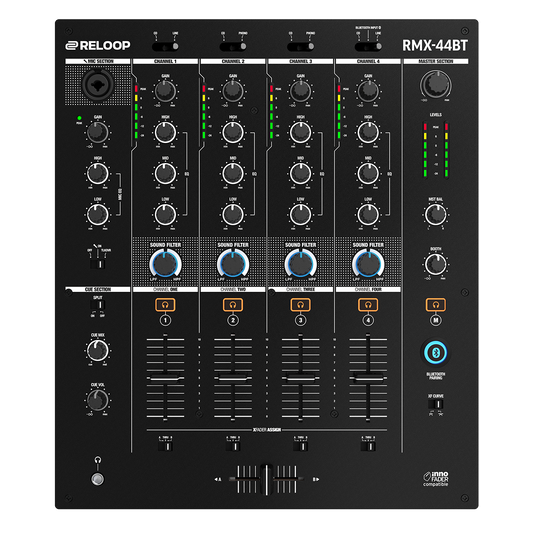Click the MST BAL balance knob
533x533 pixels.
(436, 214)
